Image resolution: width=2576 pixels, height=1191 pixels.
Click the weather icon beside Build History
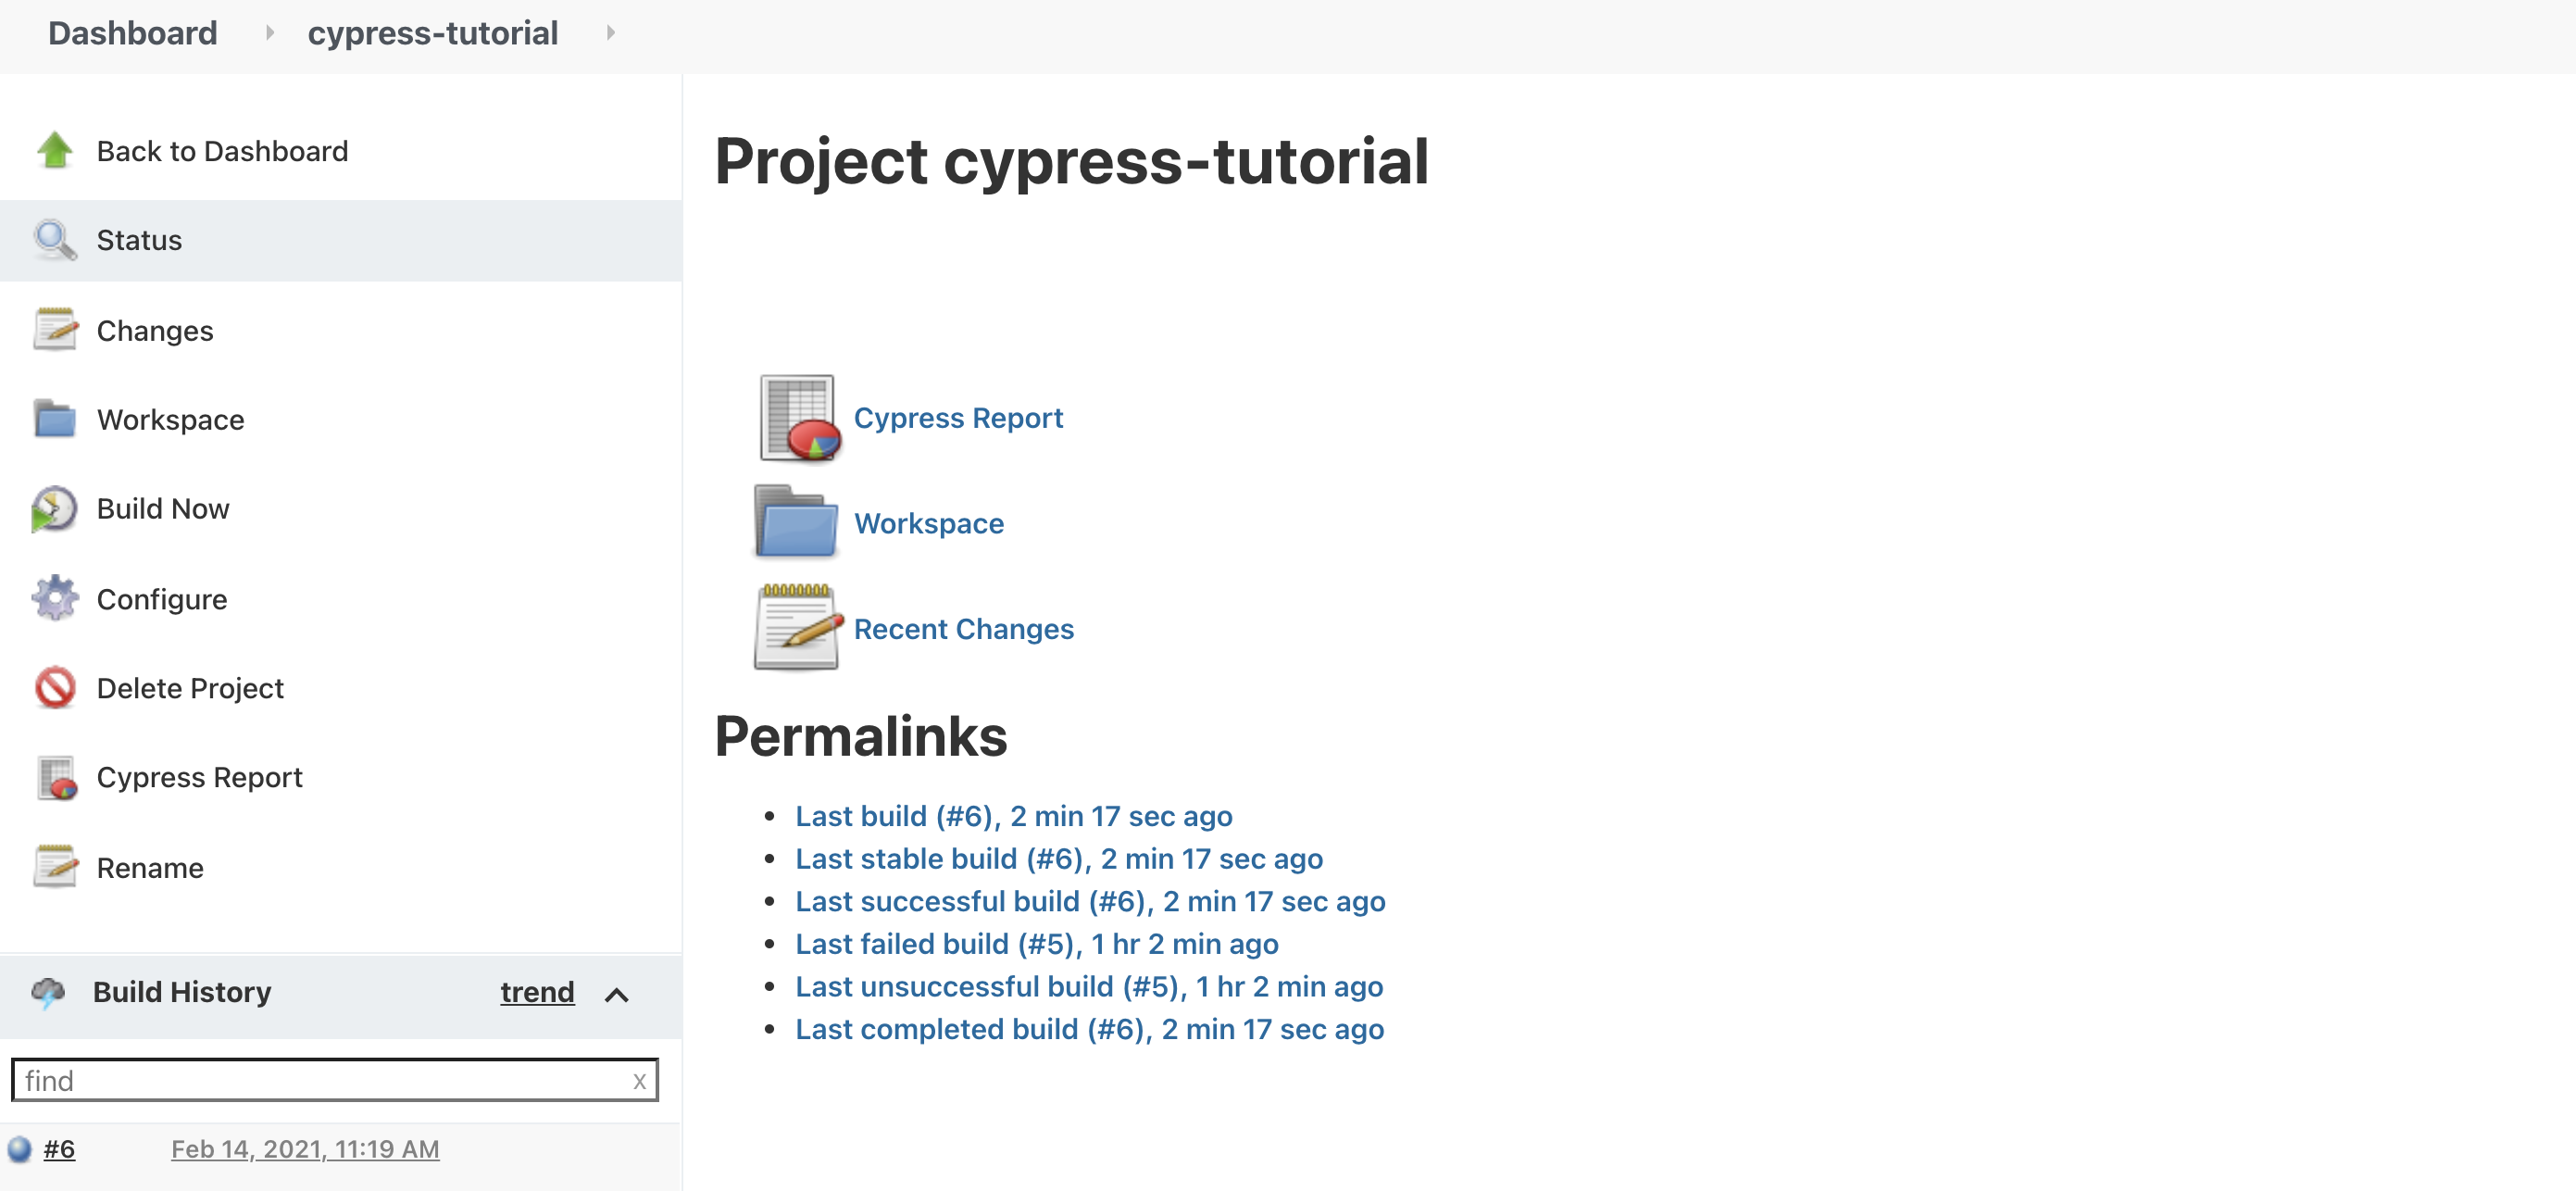[x=50, y=992]
